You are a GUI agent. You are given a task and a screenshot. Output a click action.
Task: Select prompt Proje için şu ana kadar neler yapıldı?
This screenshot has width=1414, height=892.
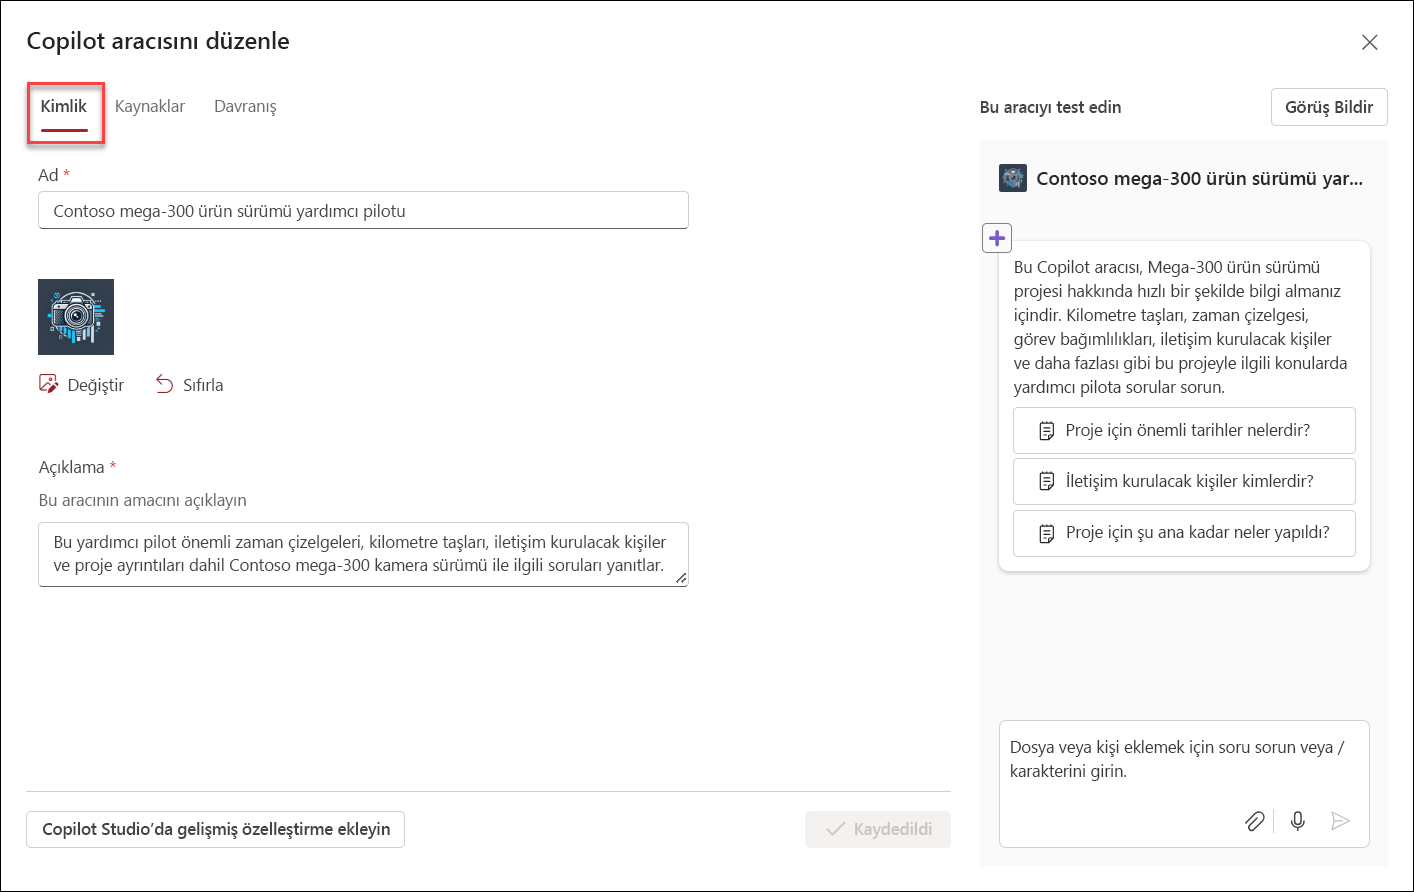(1184, 532)
